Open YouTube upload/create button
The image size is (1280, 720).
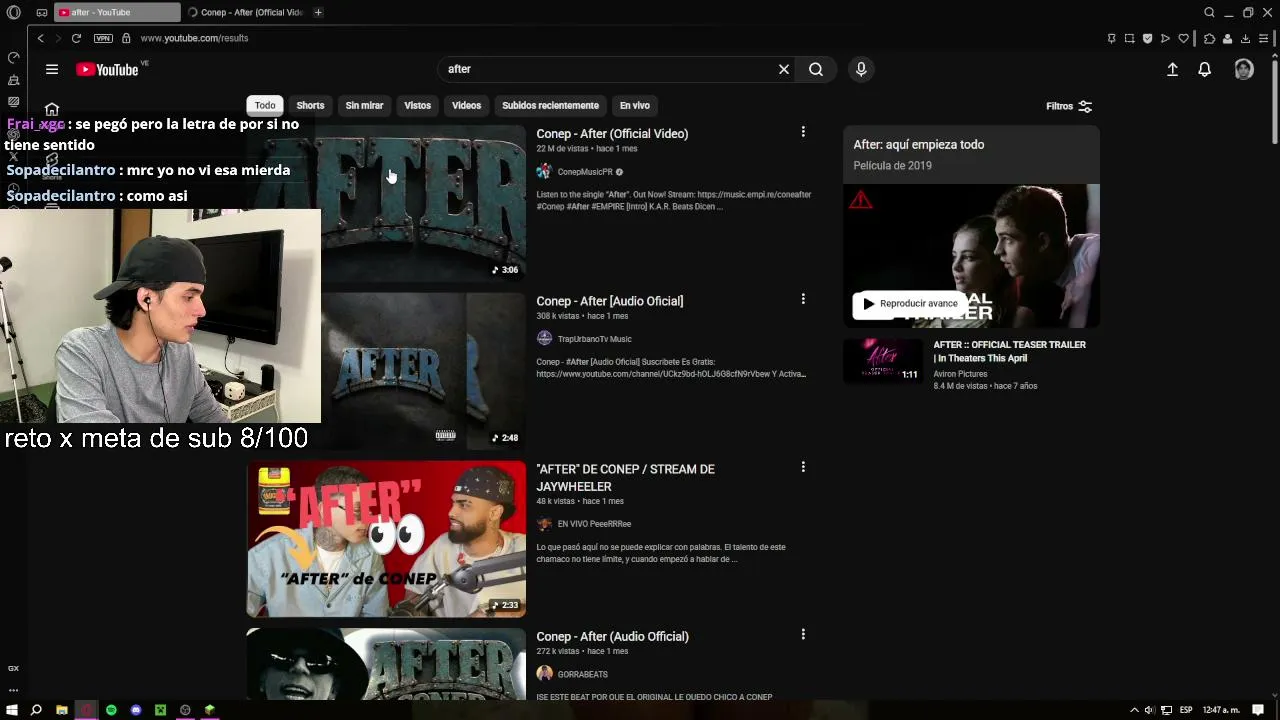[x=1172, y=69]
